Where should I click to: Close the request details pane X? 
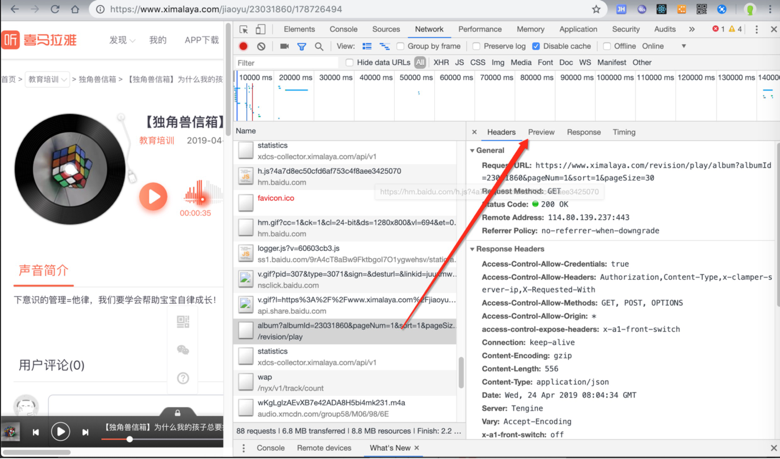point(474,132)
